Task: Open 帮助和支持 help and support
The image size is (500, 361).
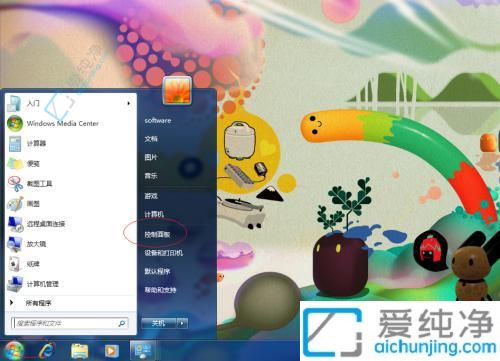Action: click(160, 290)
